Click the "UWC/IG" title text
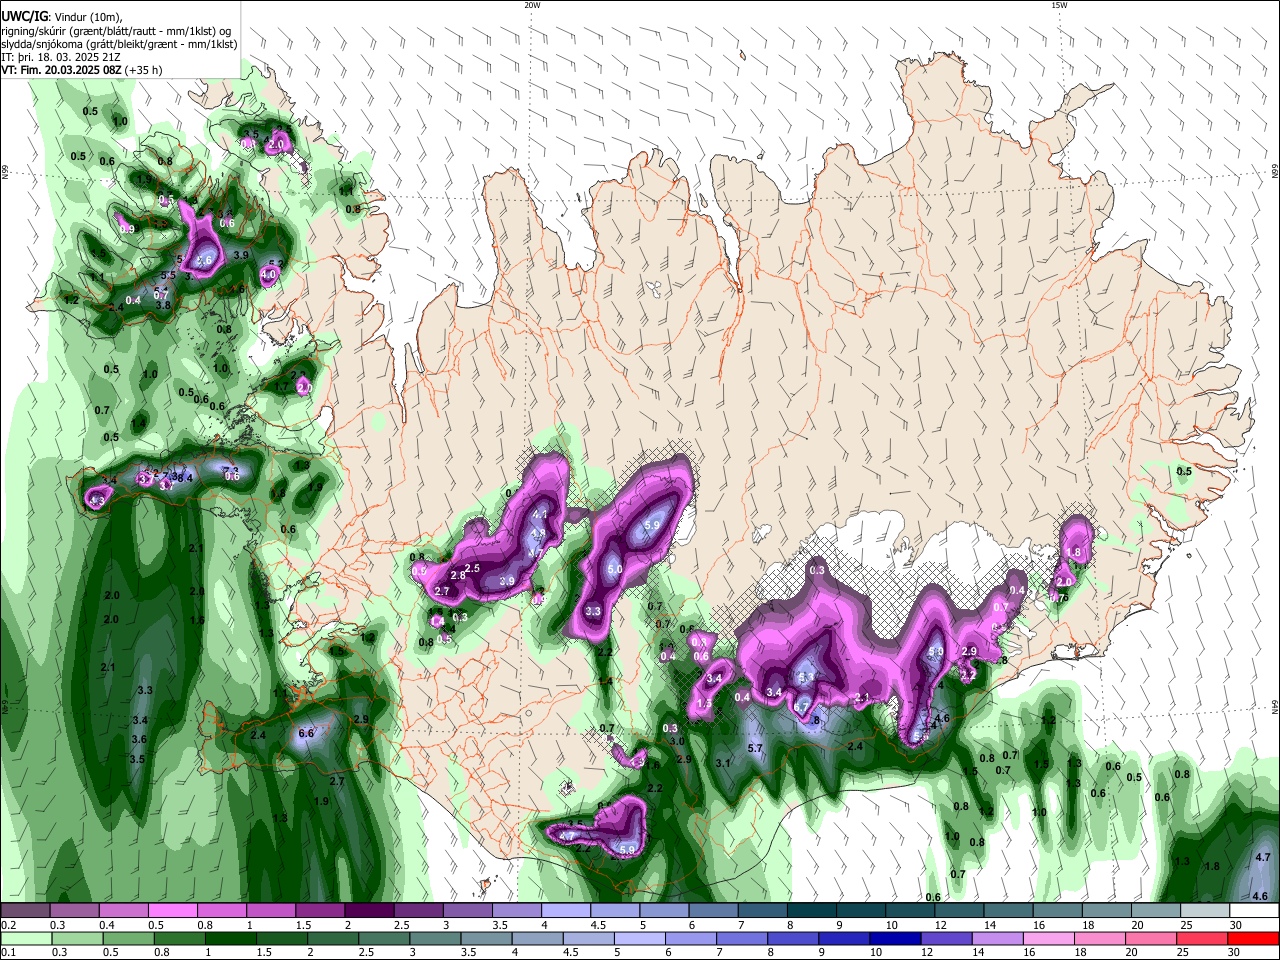1280x960 pixels. [x=24, y=15]
